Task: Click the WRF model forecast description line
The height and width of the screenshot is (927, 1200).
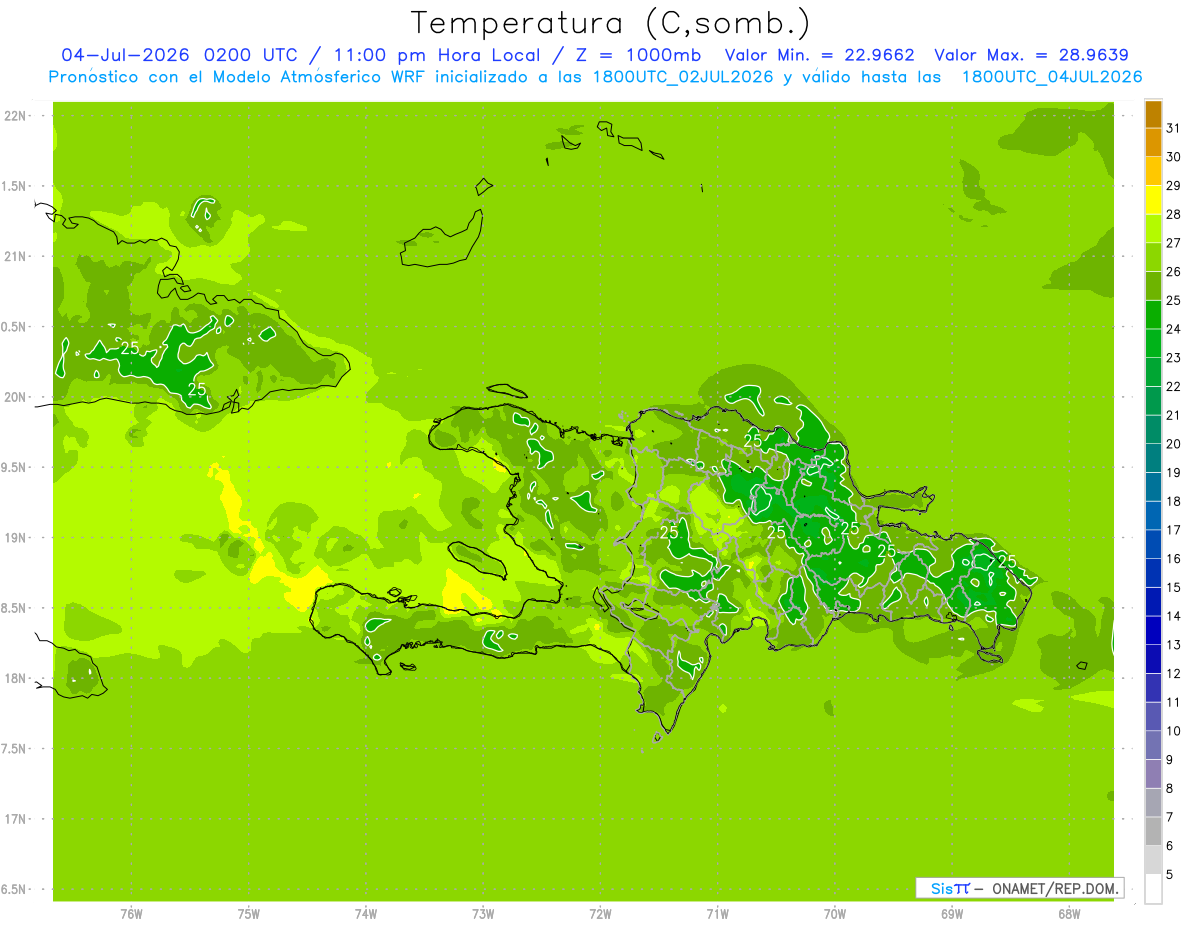Action: 595,77
